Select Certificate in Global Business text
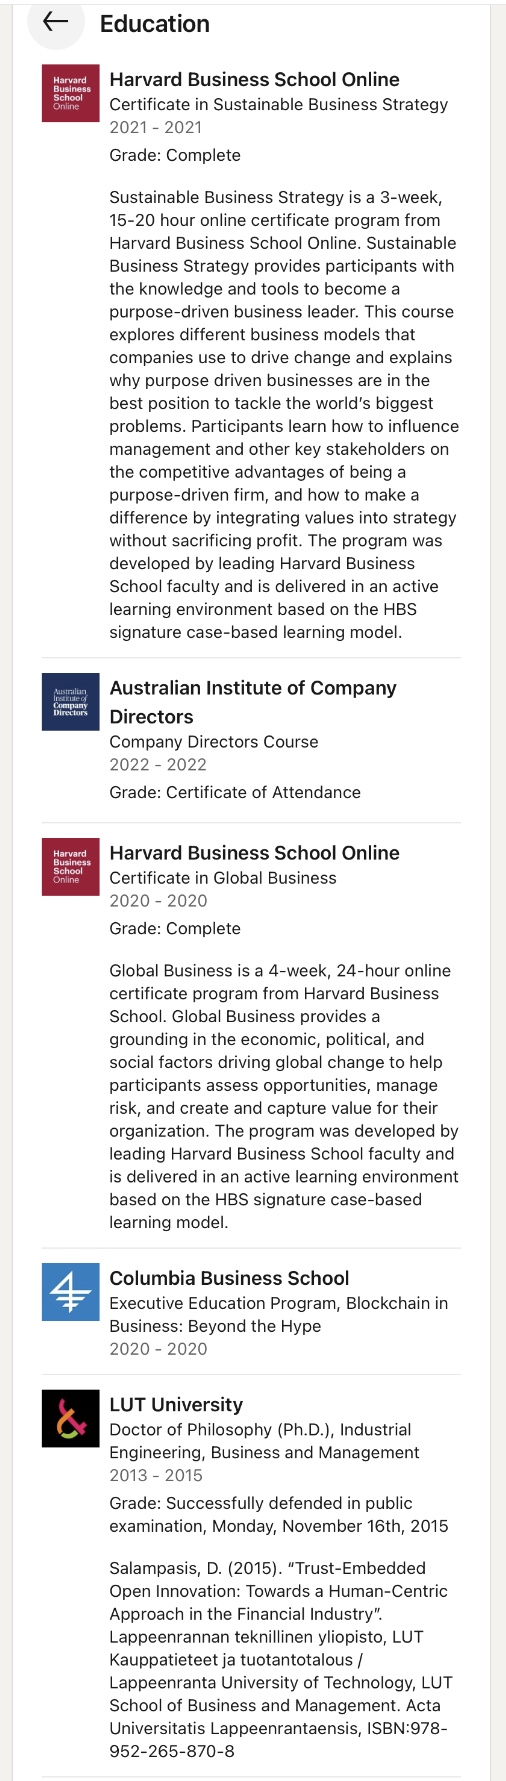This screenshot has height=1781, width=506. pyautogui.click(x=223, y=878)
